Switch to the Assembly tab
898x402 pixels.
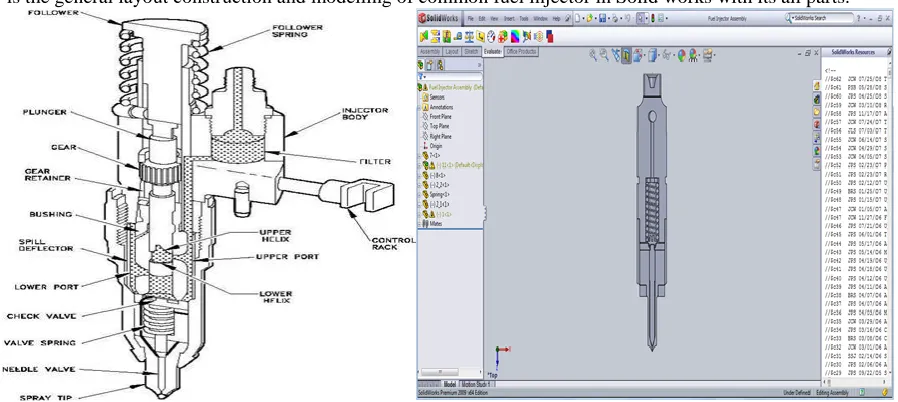coord(430,52)
